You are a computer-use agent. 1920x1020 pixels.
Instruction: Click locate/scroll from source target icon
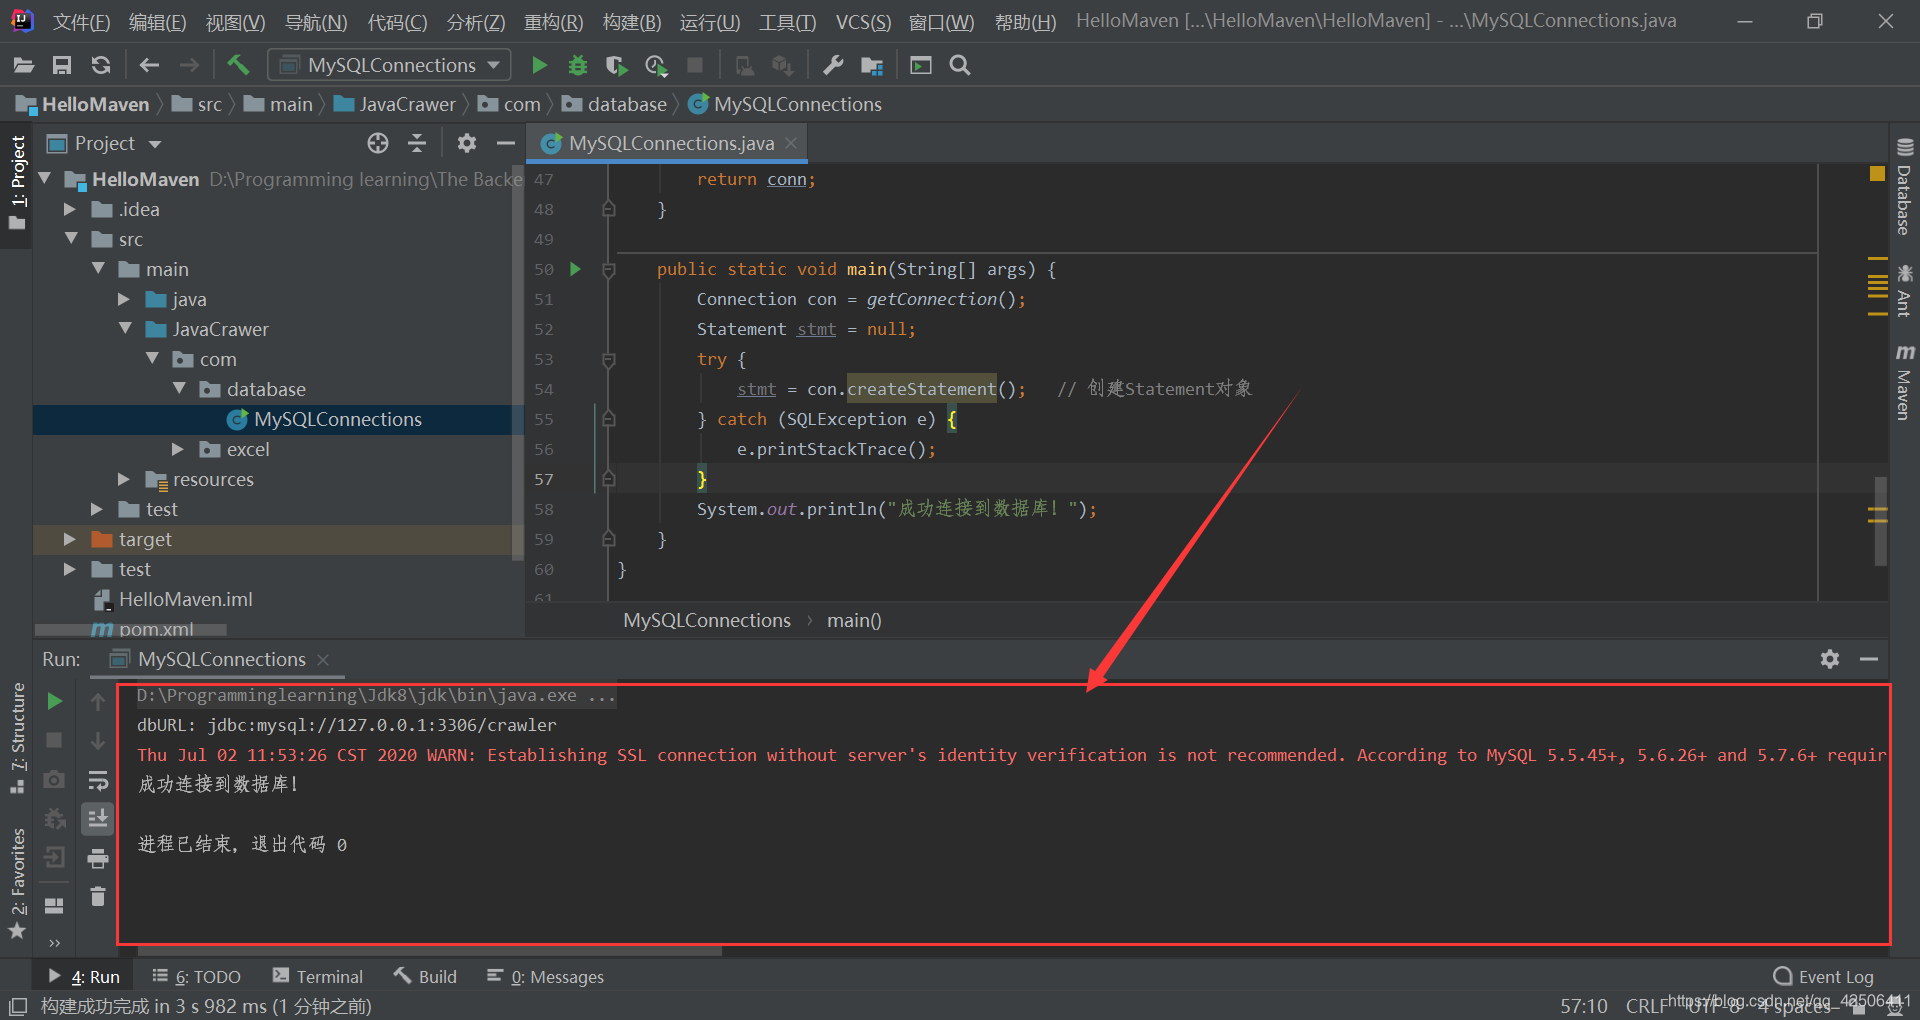tap(378, 144)
